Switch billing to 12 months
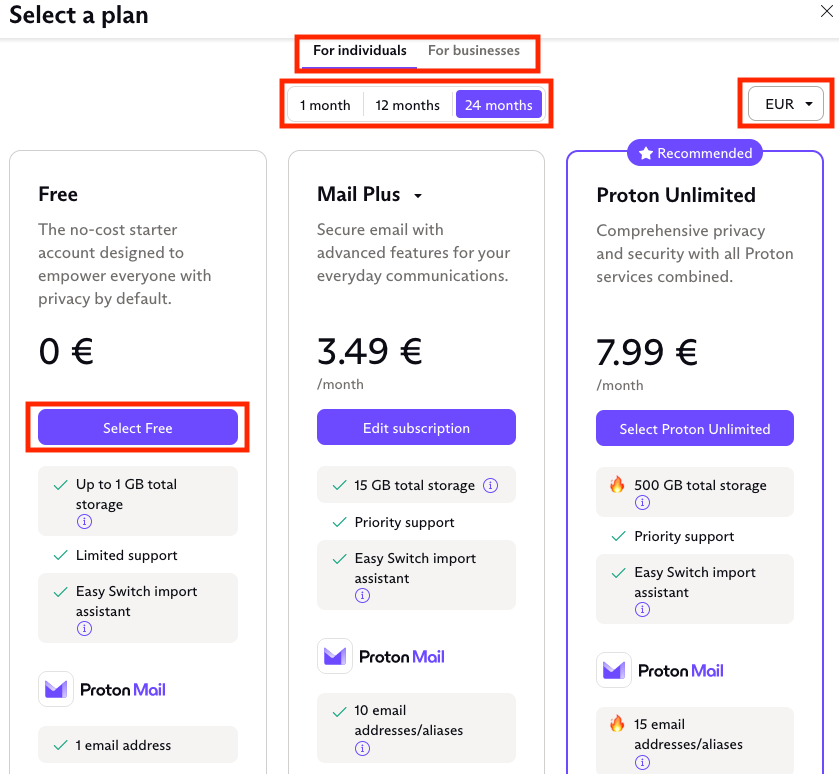This screenshot has height=774, width=839. [x=407, y=104]
